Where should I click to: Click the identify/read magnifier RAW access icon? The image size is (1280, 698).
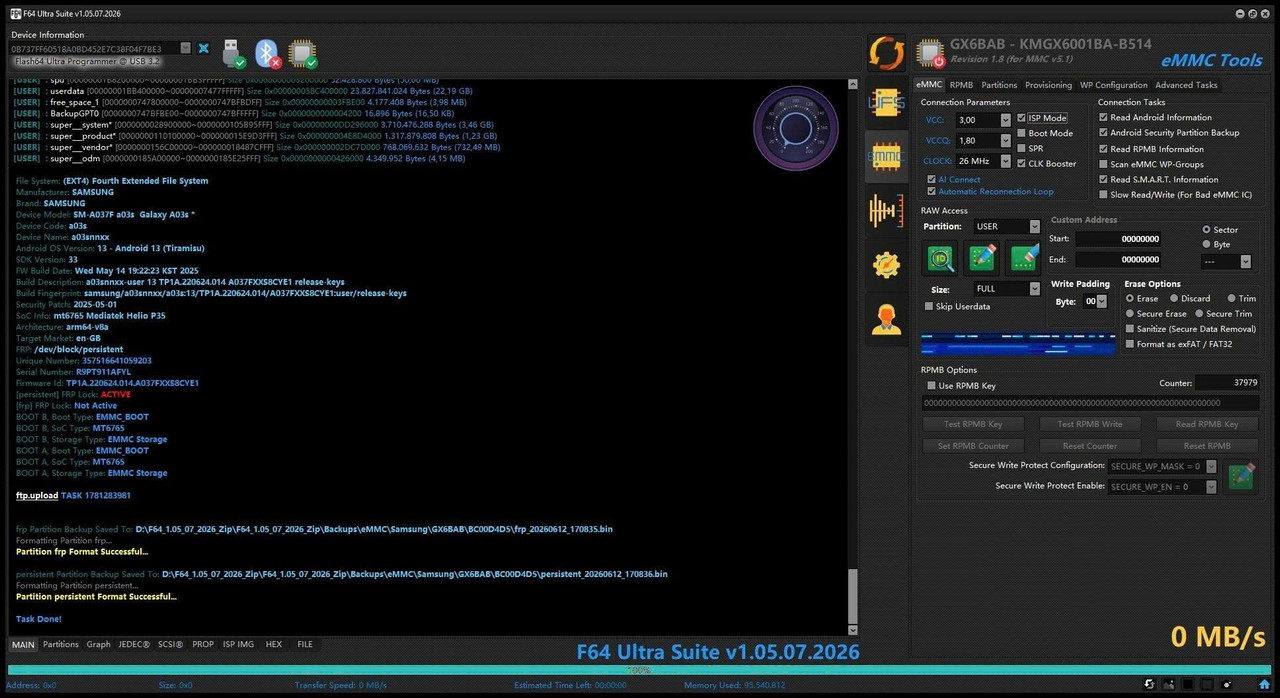coord(940,258)
